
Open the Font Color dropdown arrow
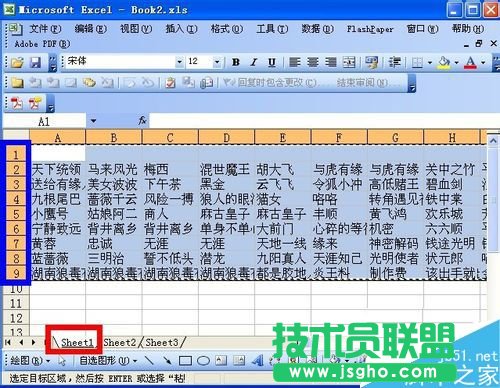[483, 62]
